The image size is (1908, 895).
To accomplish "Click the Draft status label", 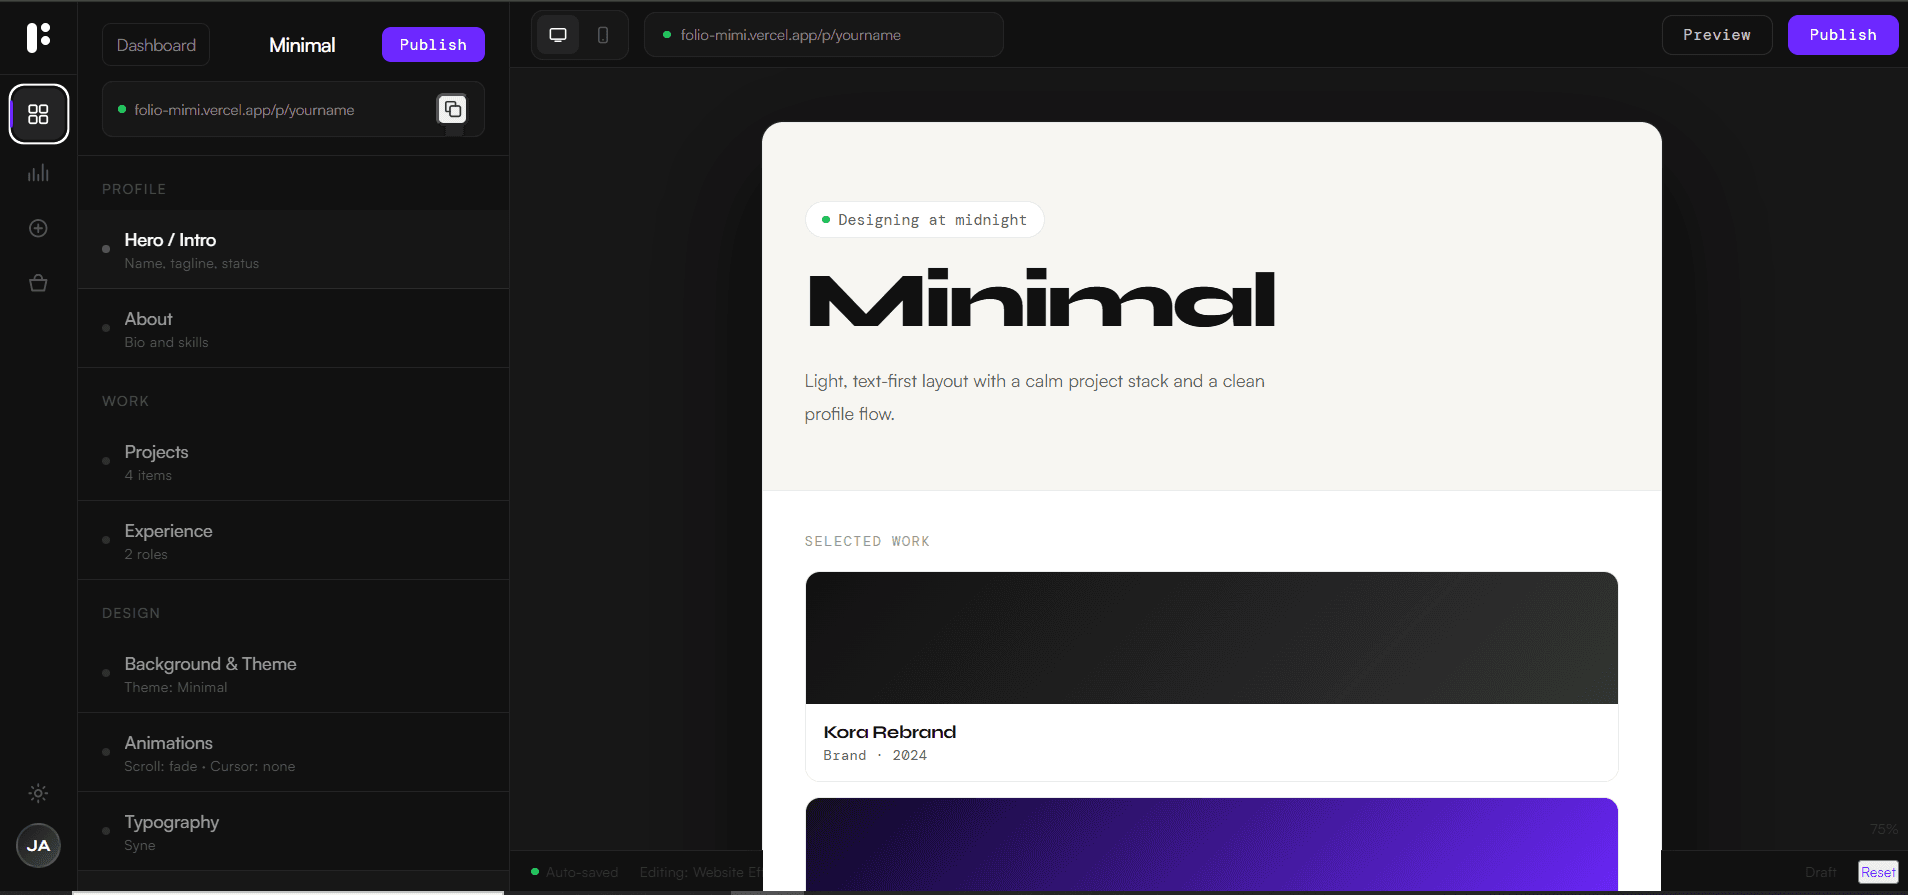I will pos(1820,872).
